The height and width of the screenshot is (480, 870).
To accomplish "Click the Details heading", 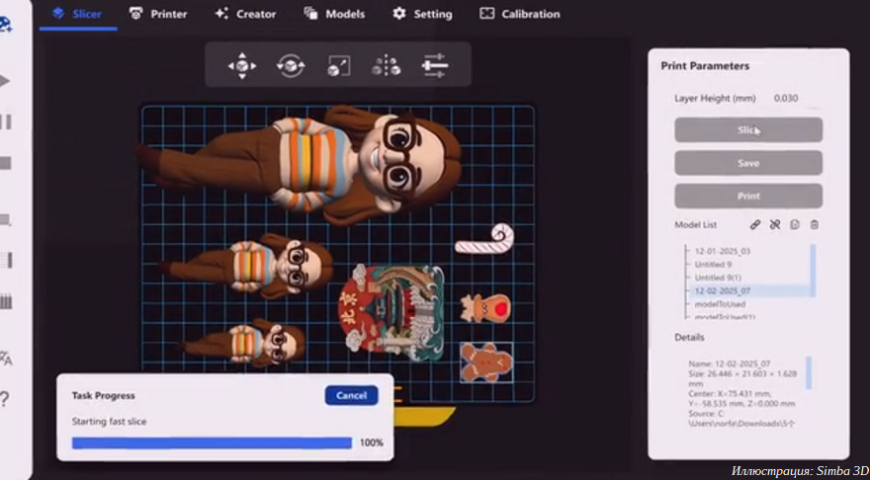I will [689, 337].
